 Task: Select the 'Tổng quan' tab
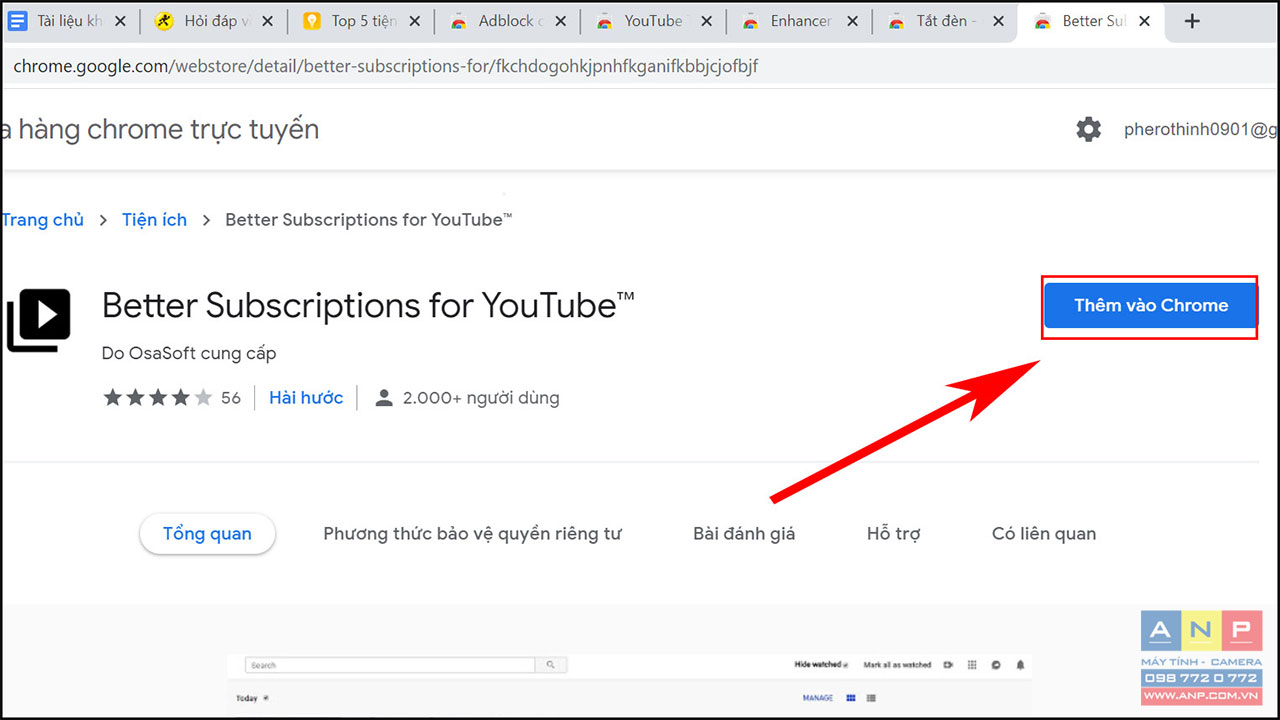tap(207, 534)
